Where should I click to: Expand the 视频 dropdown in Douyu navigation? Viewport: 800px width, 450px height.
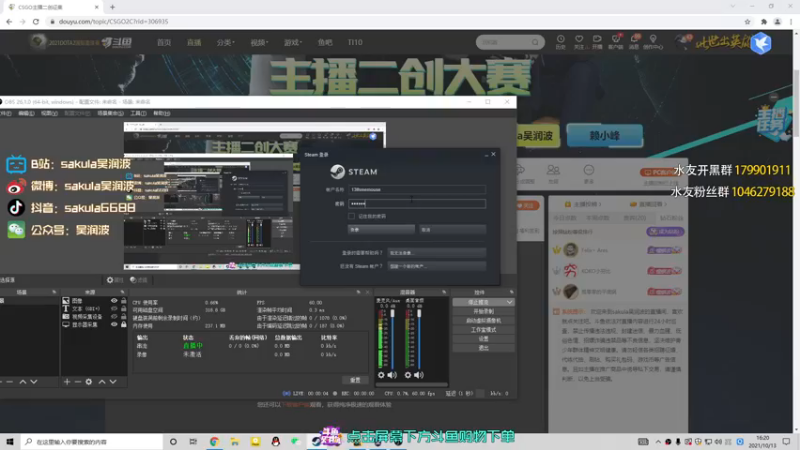[259, 42]
